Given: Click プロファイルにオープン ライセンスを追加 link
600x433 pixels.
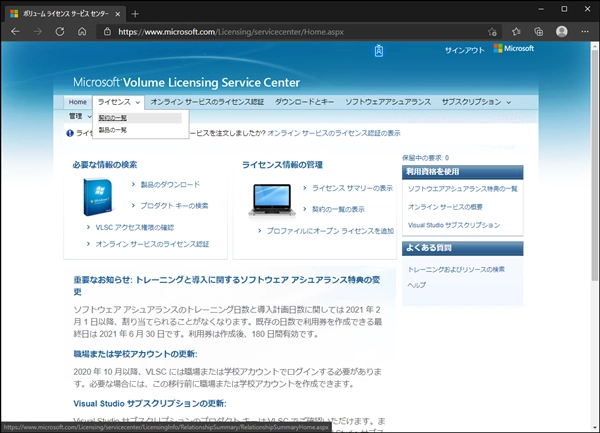Looking at the screenshot, I should pos(330,231).
